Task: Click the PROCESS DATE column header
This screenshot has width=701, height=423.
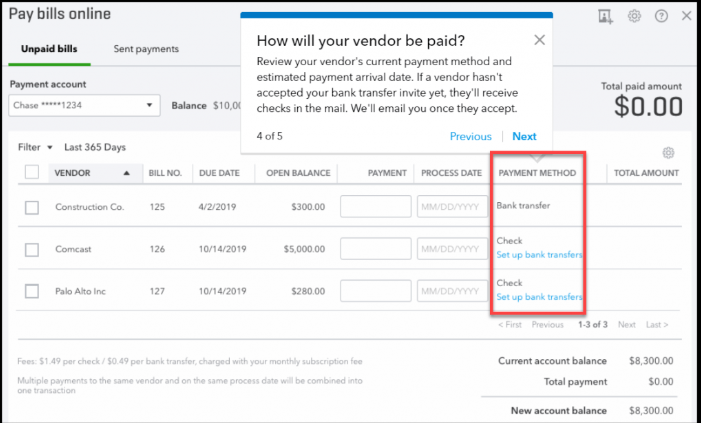Action: (452, 173)
